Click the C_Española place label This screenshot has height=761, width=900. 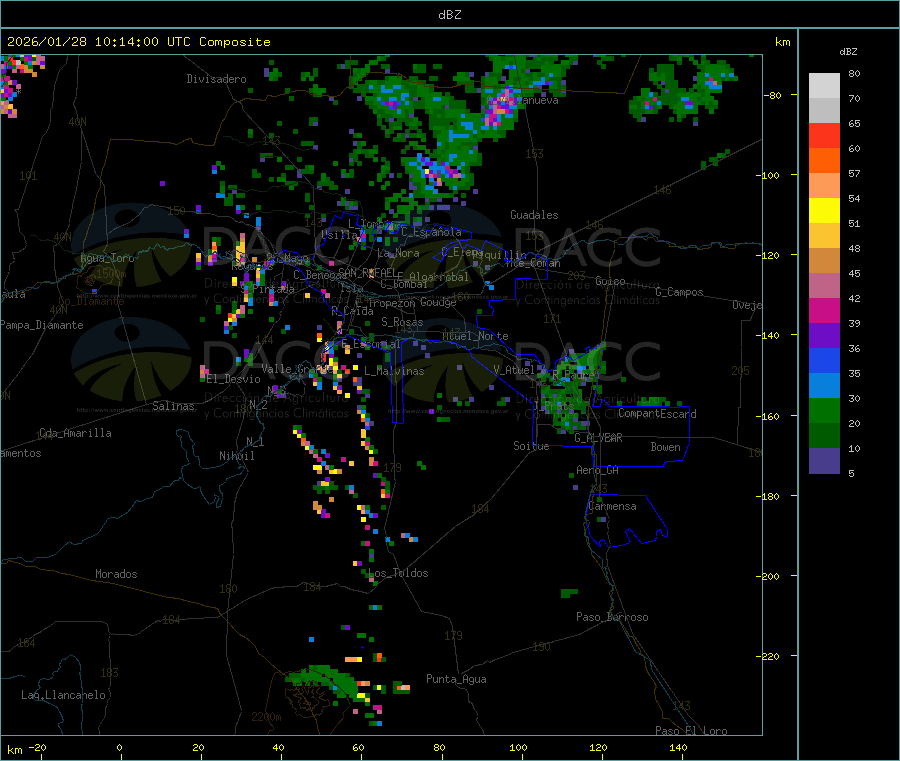point(431,232)
